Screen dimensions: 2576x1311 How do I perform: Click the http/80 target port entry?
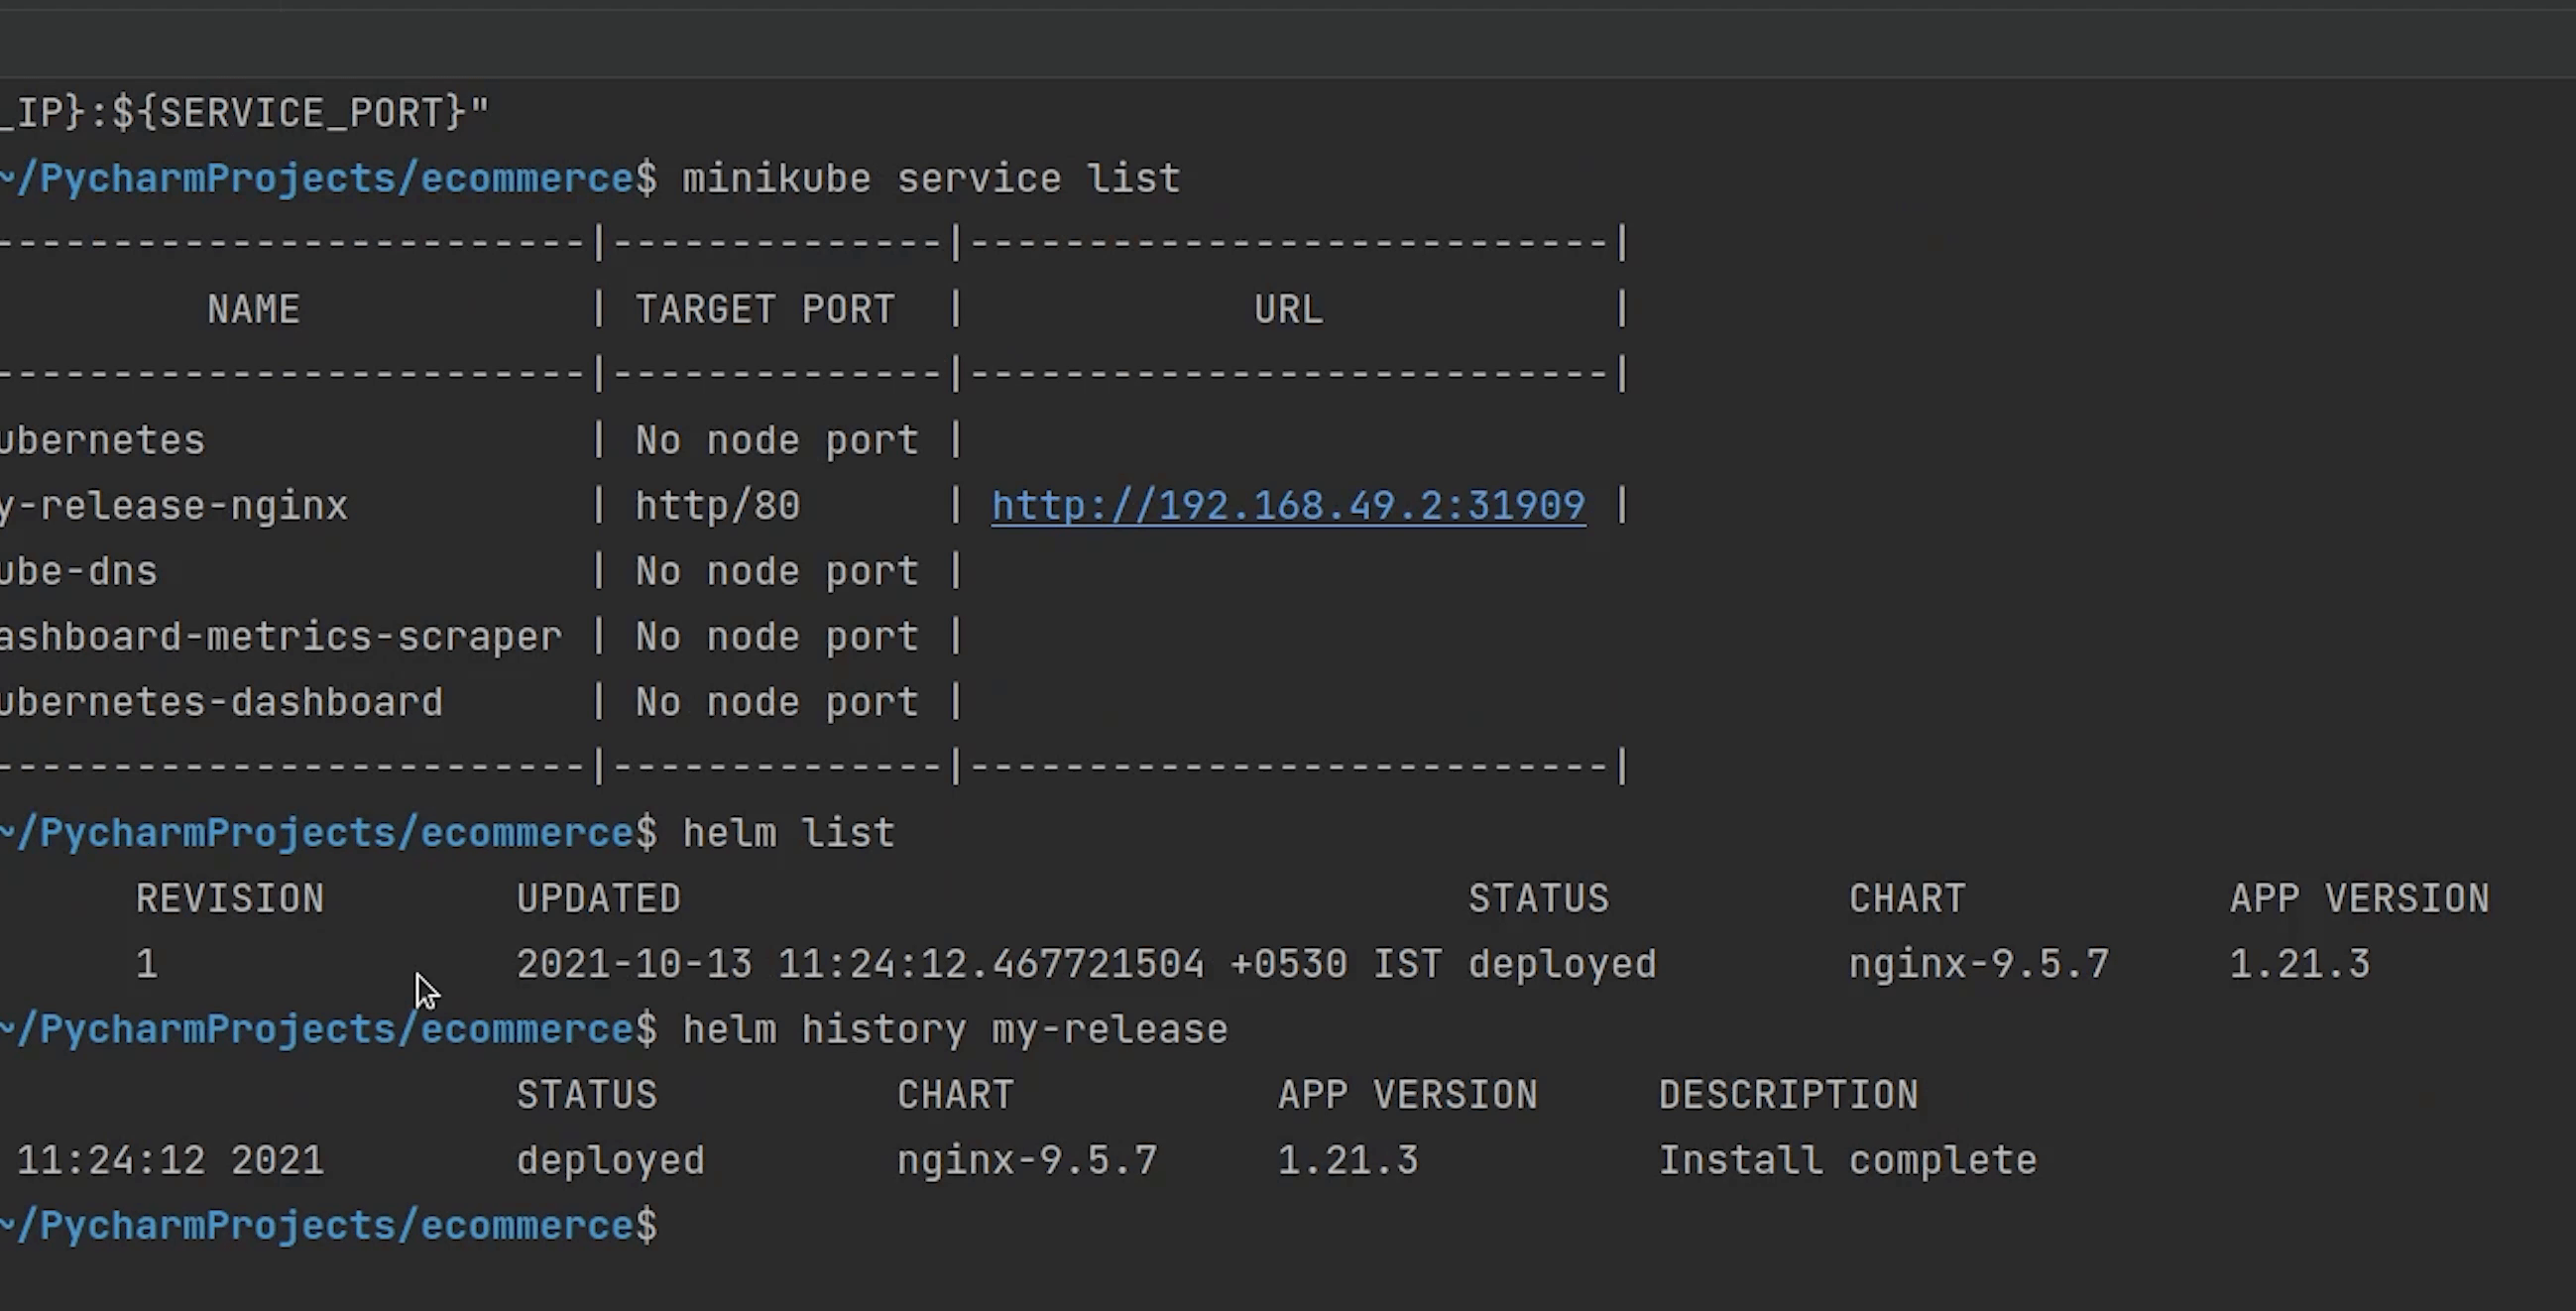(x=717, y=506)
